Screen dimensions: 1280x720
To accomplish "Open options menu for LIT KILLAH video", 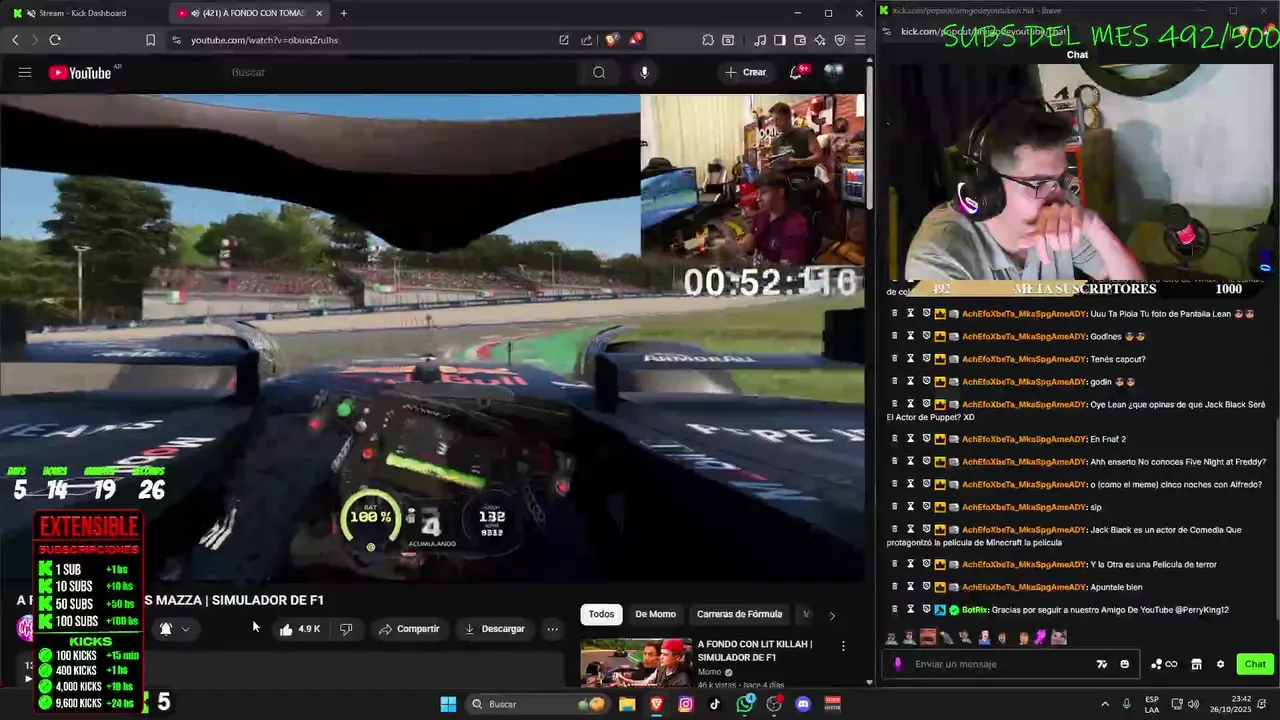I will (843, 646).
